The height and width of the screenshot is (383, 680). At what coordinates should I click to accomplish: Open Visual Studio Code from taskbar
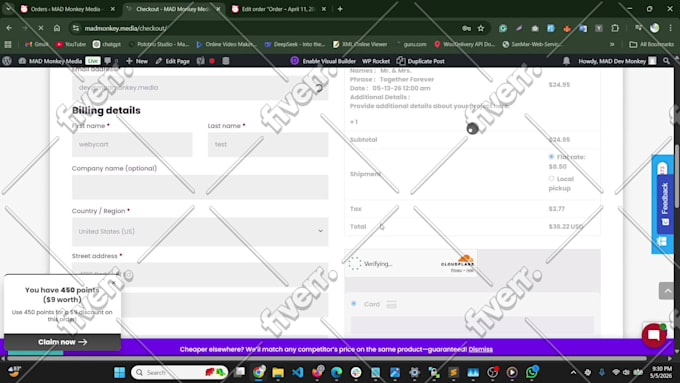point(298,372)
